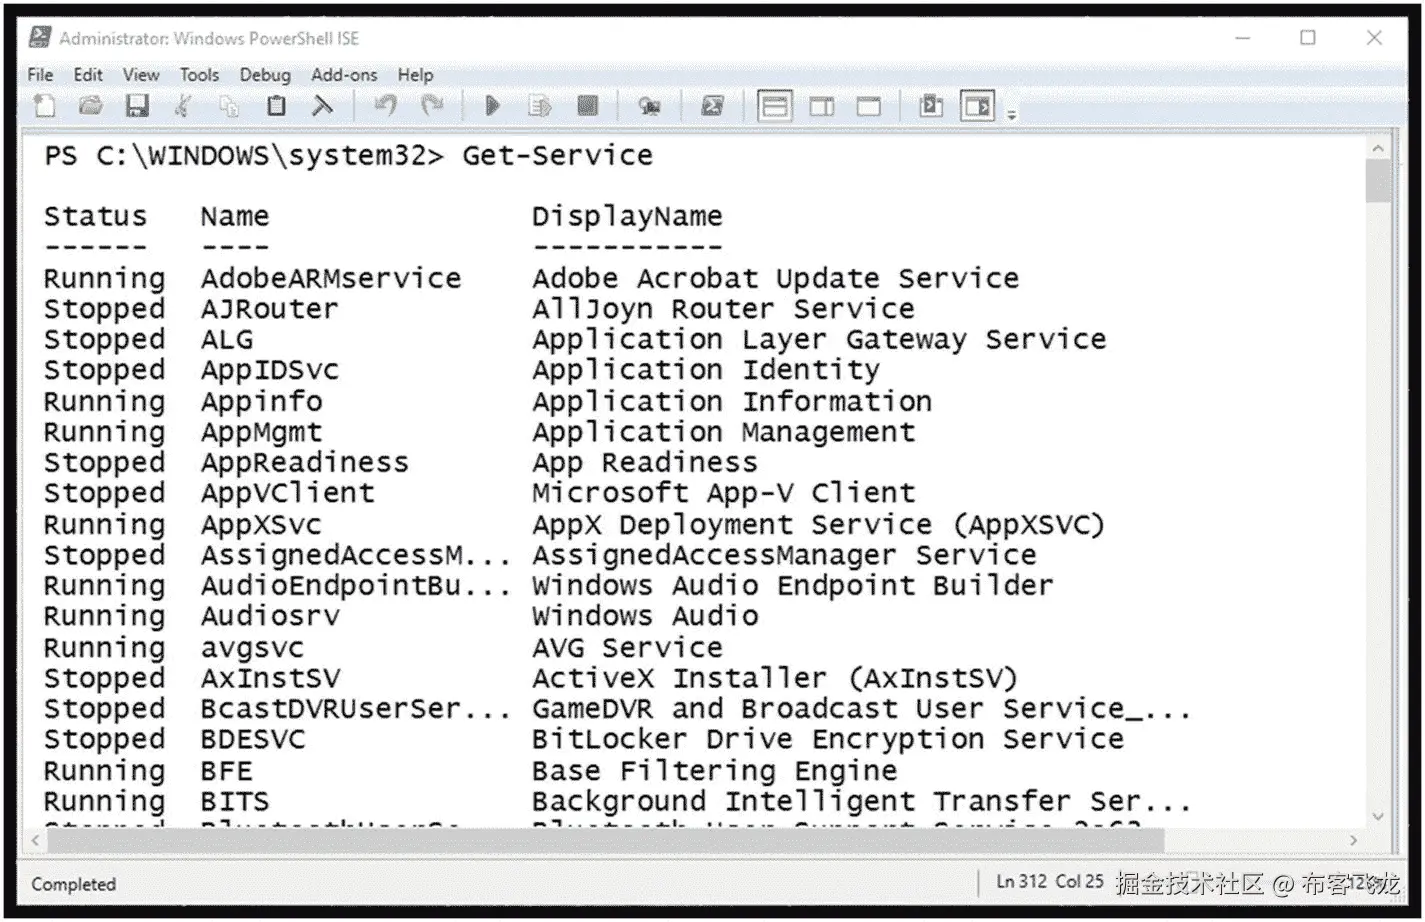
Task: Open the File menu
Action: point(41,75)
